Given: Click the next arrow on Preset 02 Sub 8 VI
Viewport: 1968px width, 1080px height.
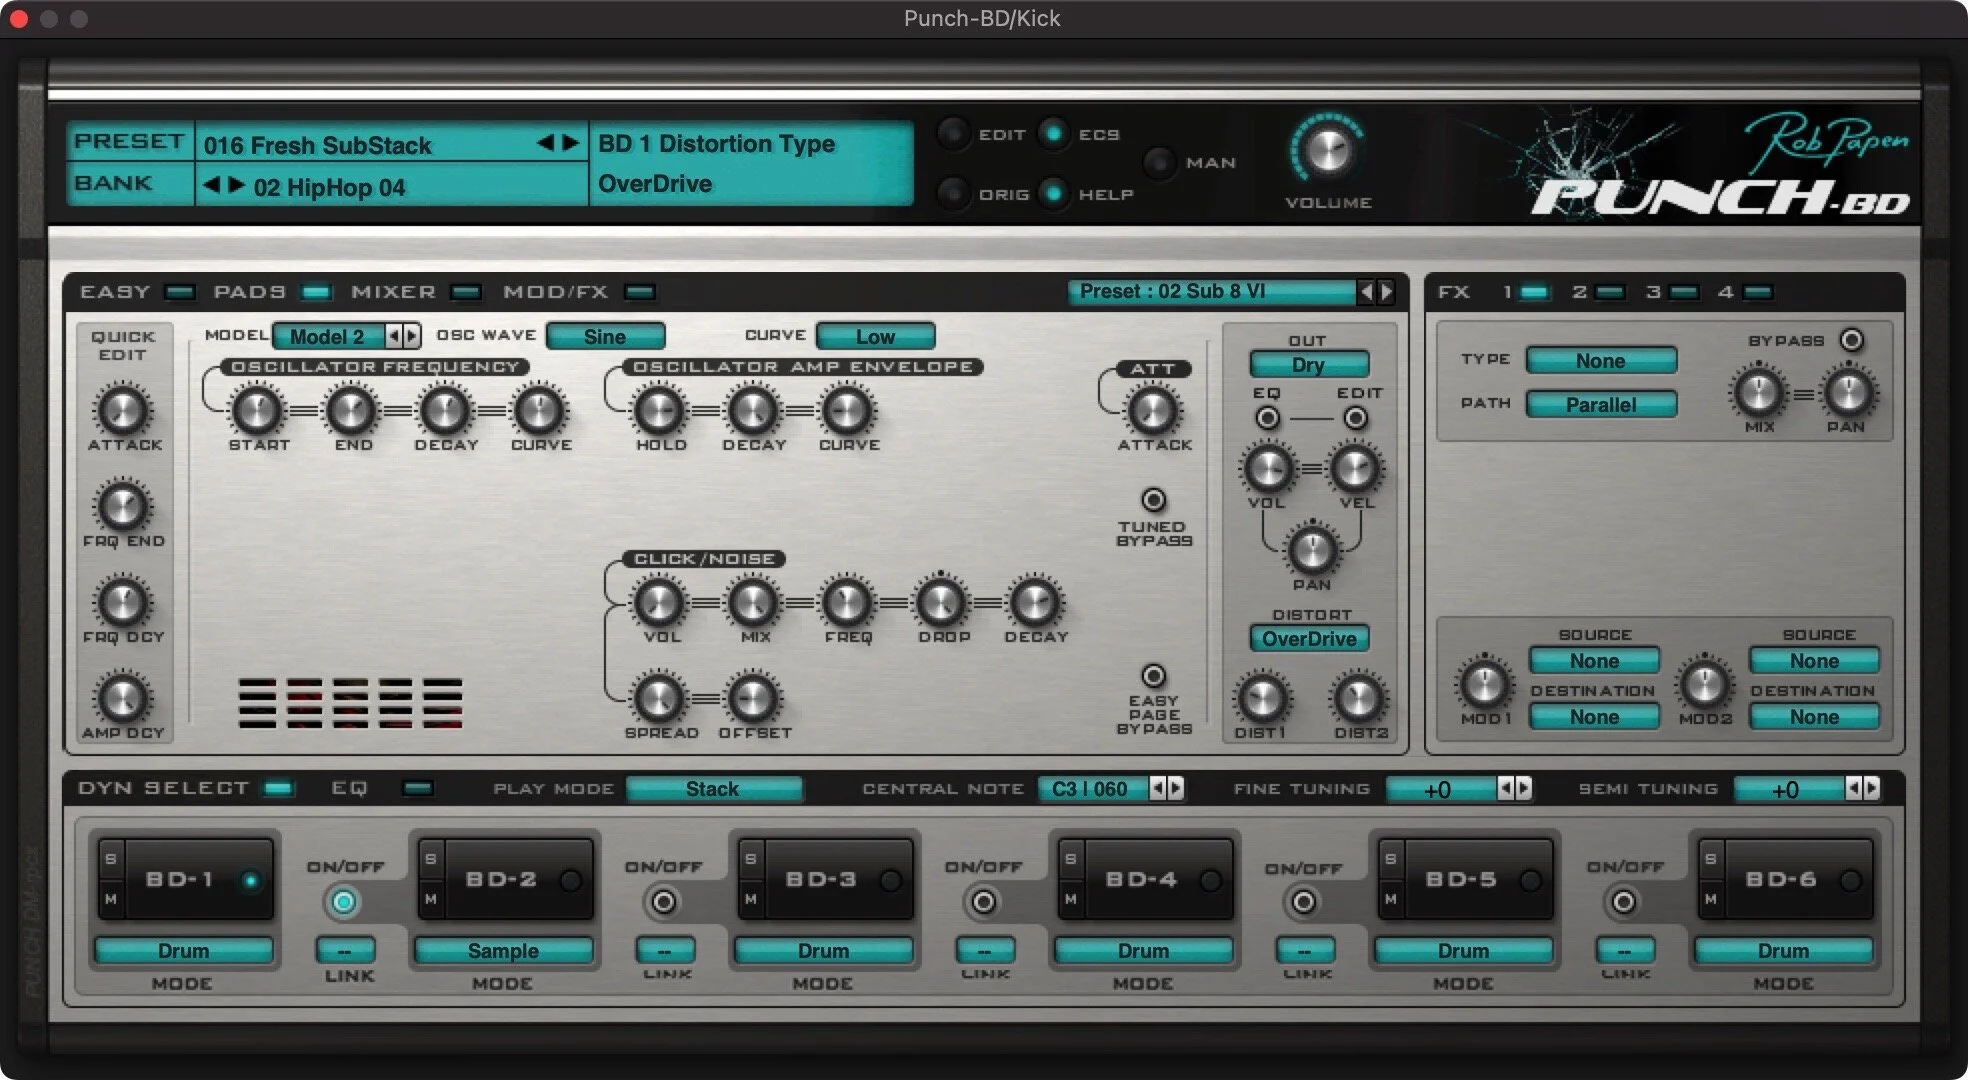Looking at the screenshot, I should (x=1386, y=292).
